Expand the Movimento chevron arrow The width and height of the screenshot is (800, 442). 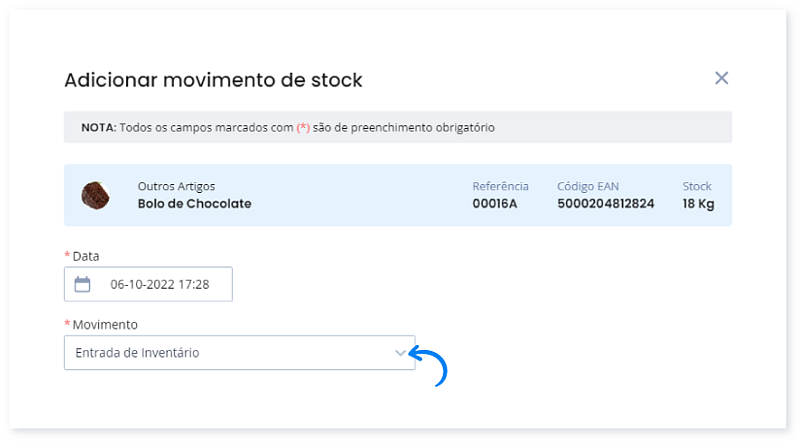(x=401, y=353)
